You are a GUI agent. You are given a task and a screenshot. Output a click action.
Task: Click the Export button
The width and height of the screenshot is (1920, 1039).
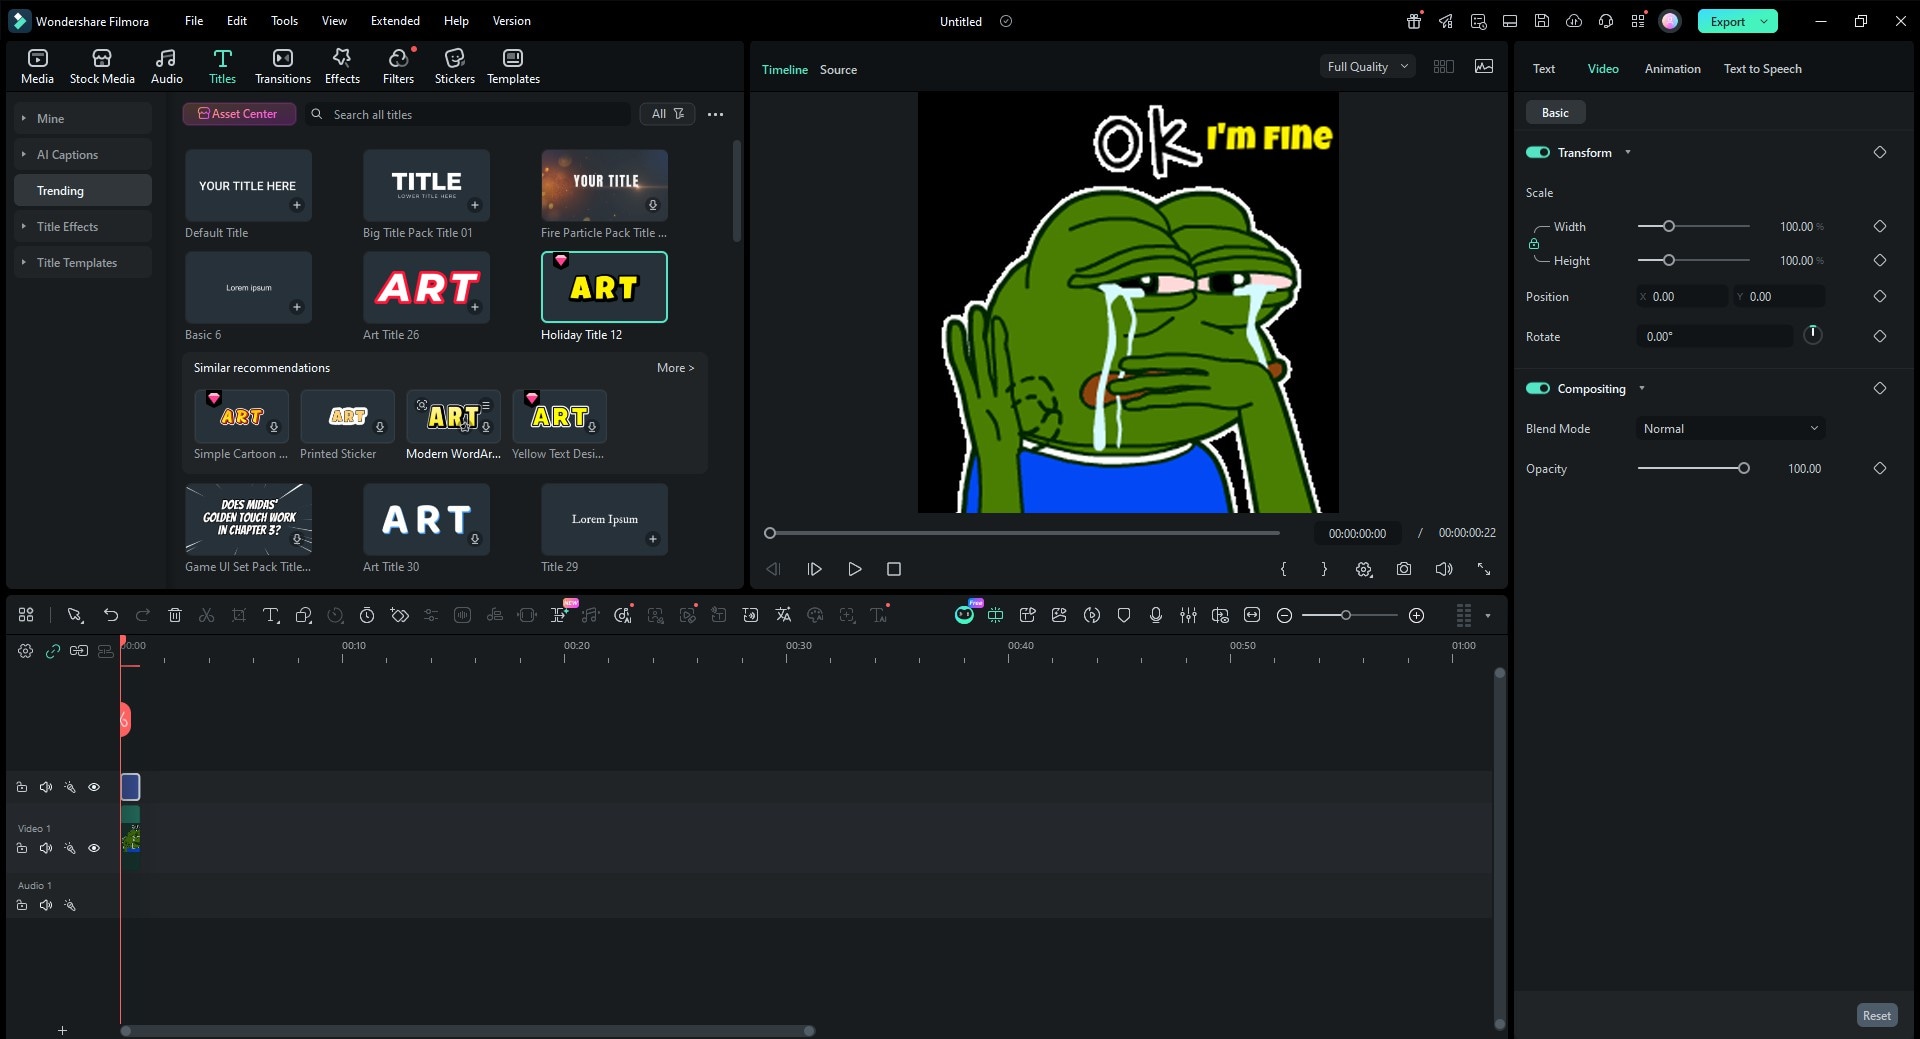pyautogui.click(x=1727, y=20)
